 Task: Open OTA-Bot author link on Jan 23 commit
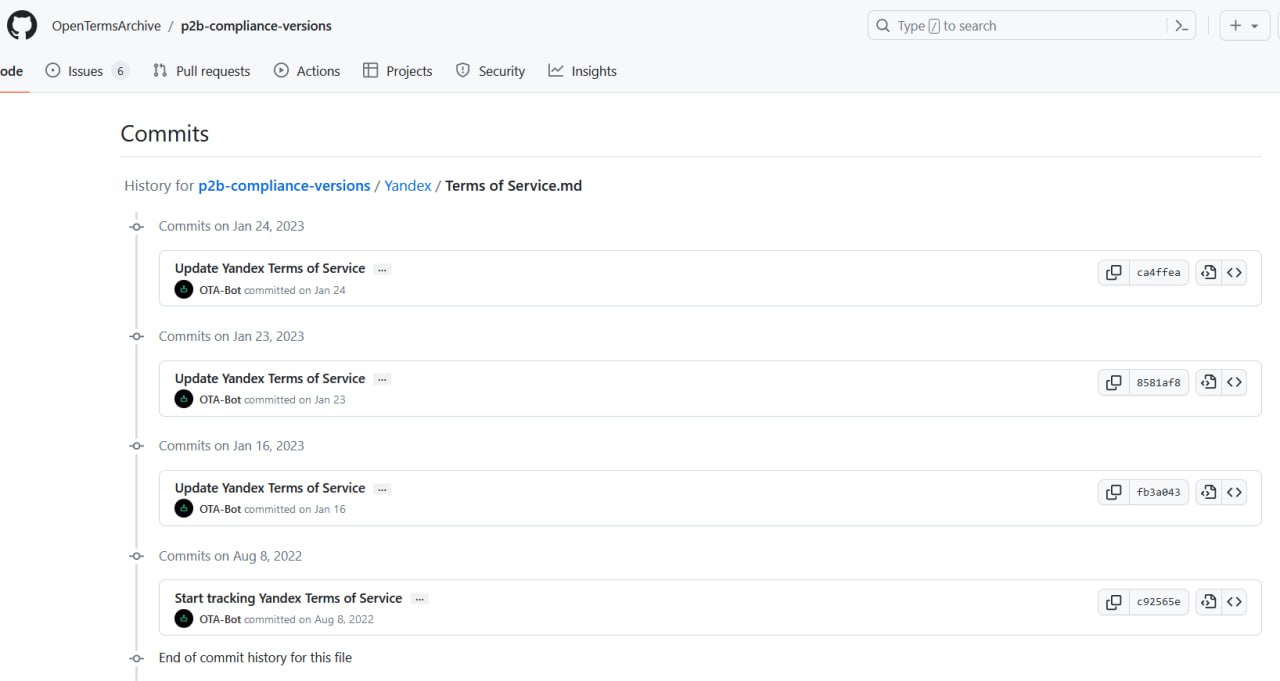[220, 400]
